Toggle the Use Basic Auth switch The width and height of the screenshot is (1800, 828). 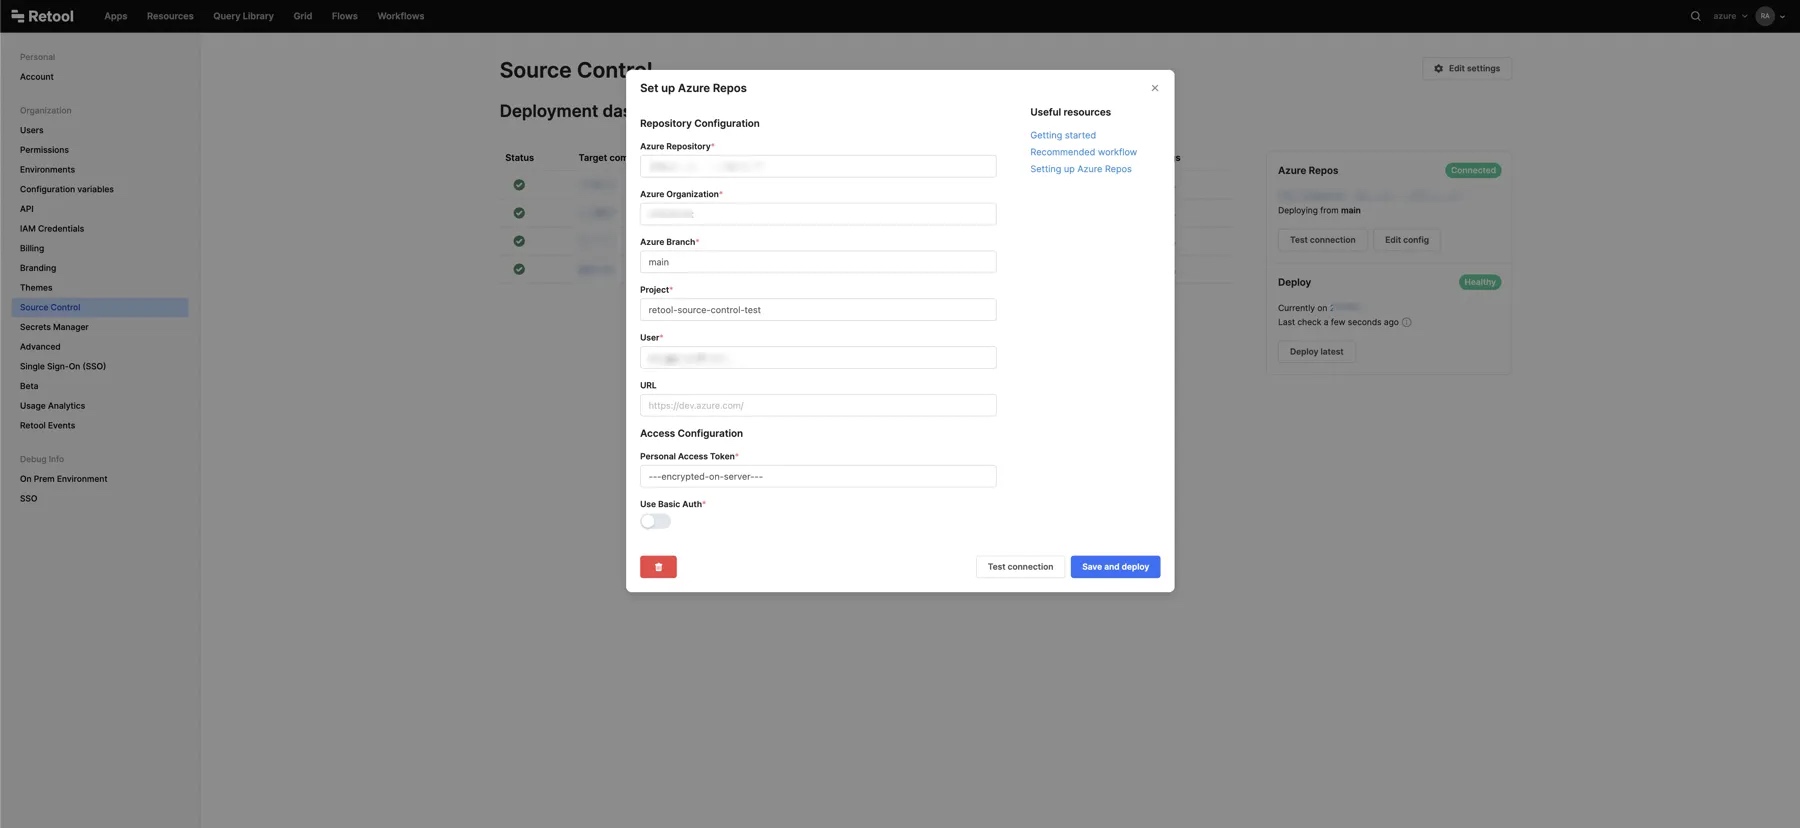655,521
